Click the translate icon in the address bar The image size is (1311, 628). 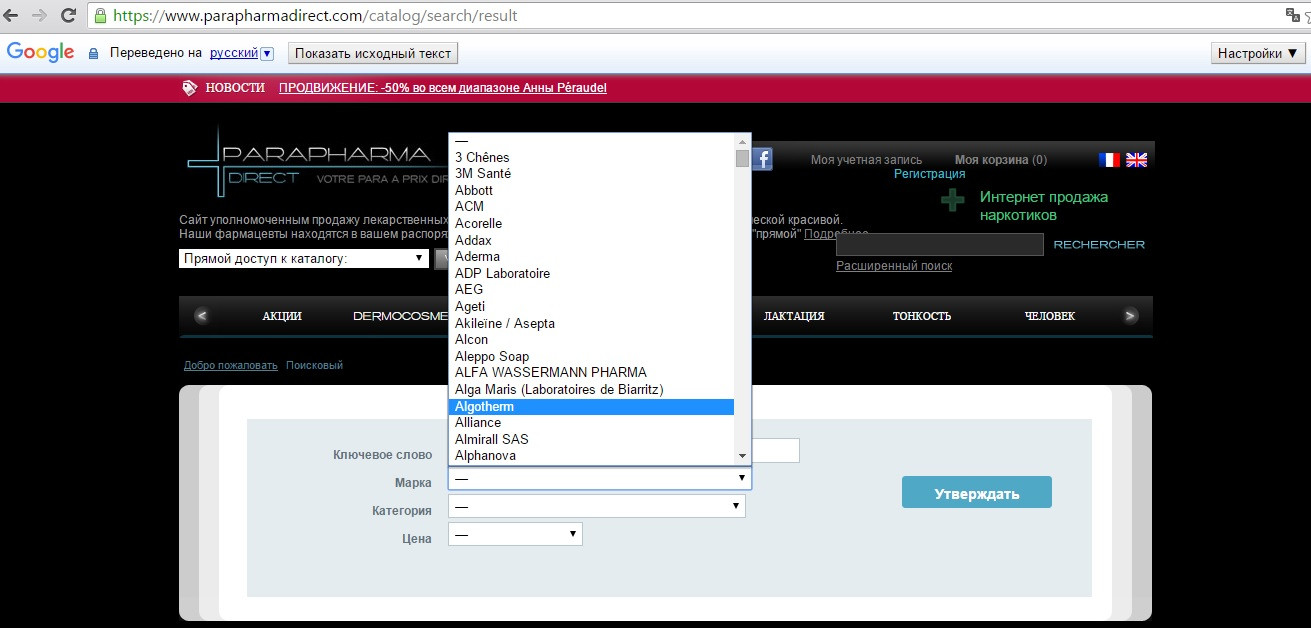point(1291,15)
